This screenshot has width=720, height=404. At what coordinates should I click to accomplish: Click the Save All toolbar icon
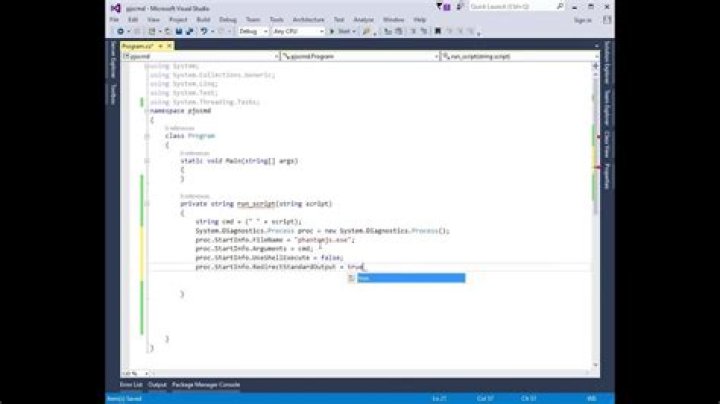coord(190,31)
